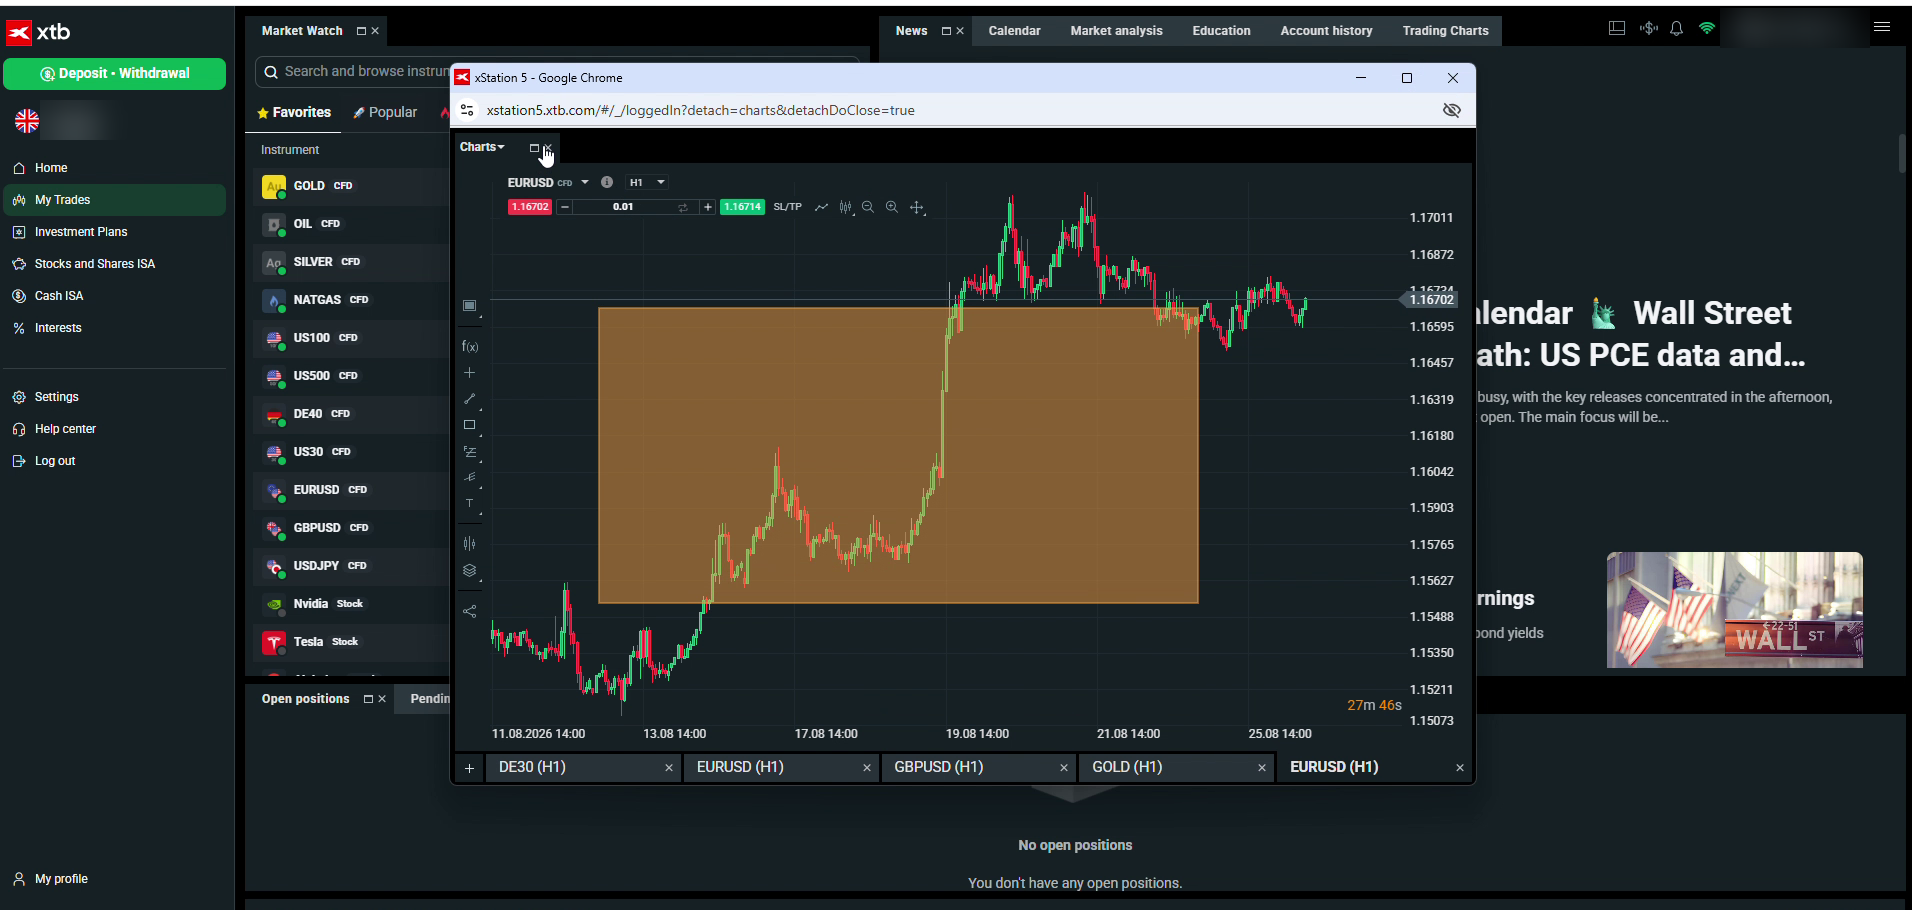The height and width of the screenshot is (910, 1912).
Task: Decrease trade volume with minus stepper
Action: pyautogui.click(x=565, y=207)
